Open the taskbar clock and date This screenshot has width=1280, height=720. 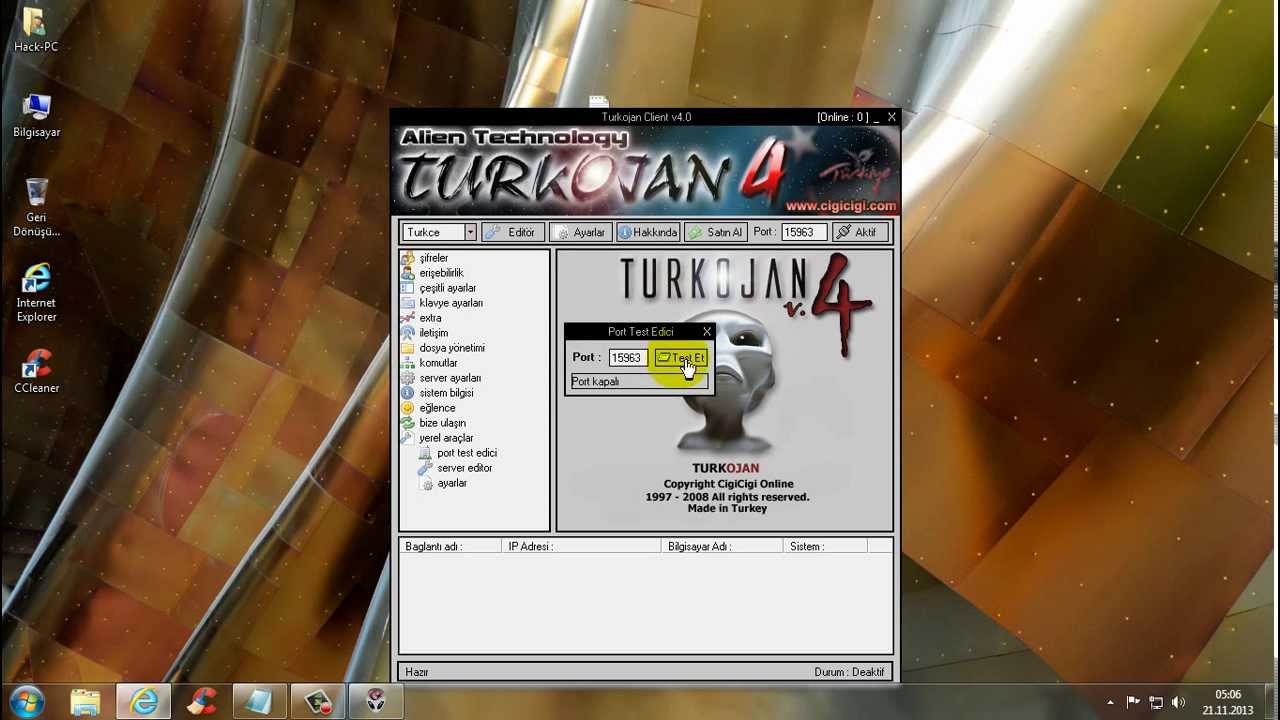[1228, 702]
